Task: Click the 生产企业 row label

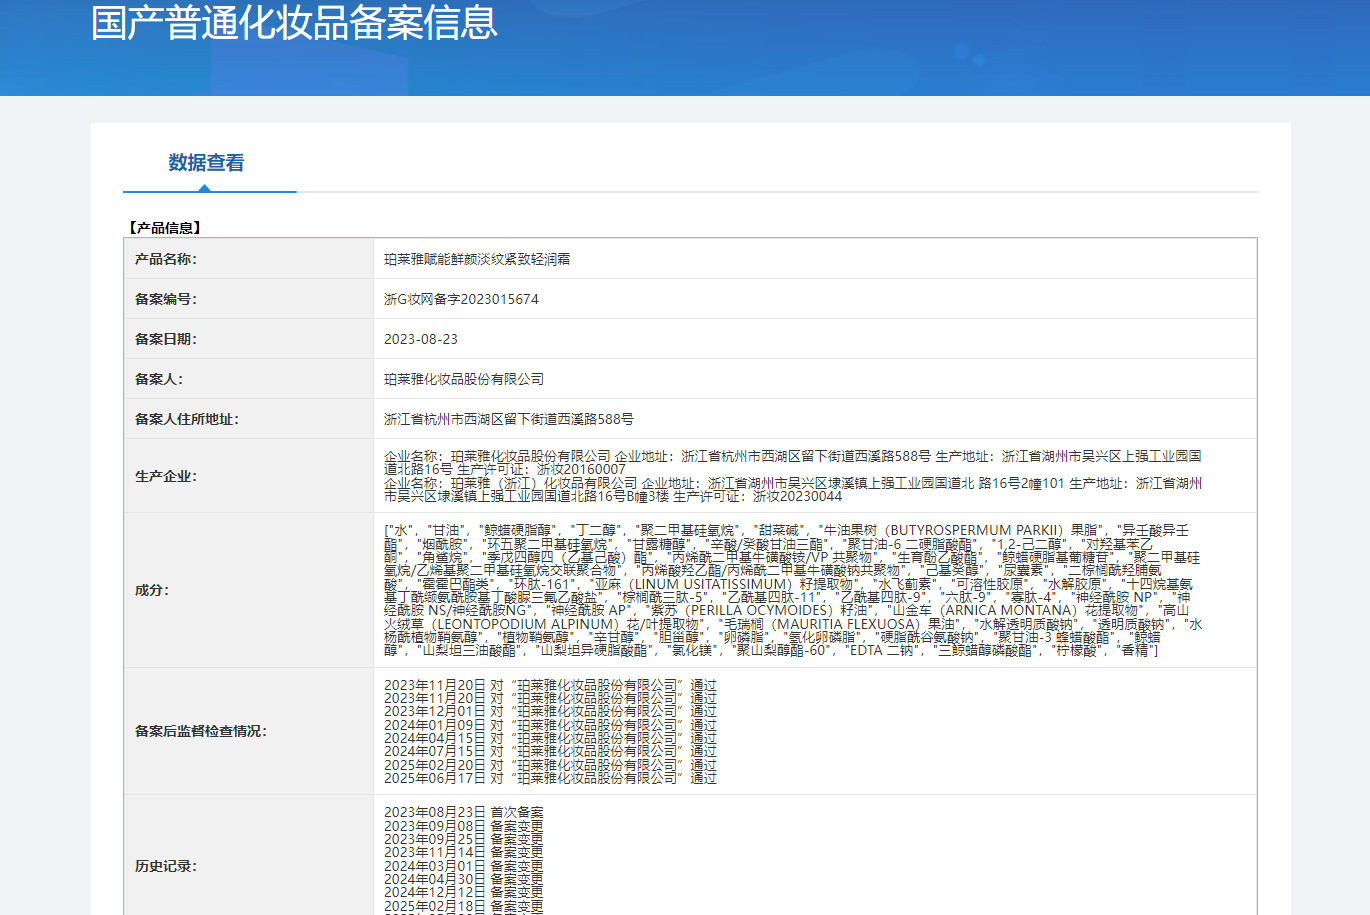Action: point(166,476)
